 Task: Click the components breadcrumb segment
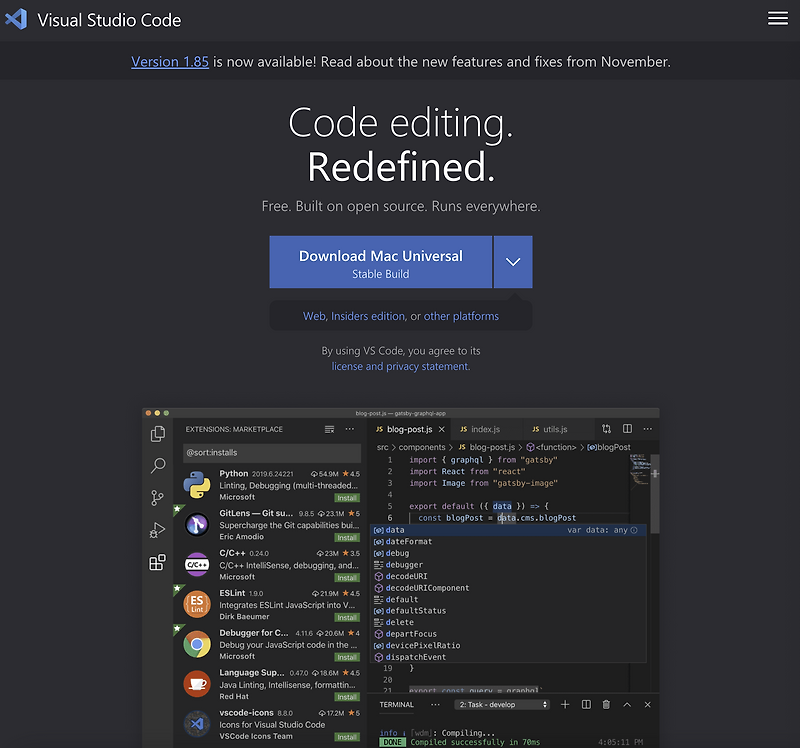click(421, 447)
